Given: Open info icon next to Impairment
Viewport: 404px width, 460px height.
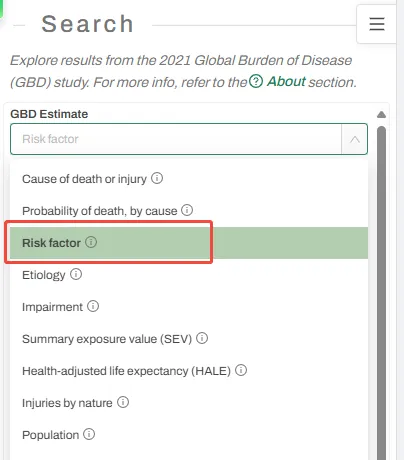Looking at the screenshot, I should [x=93, y=306].
